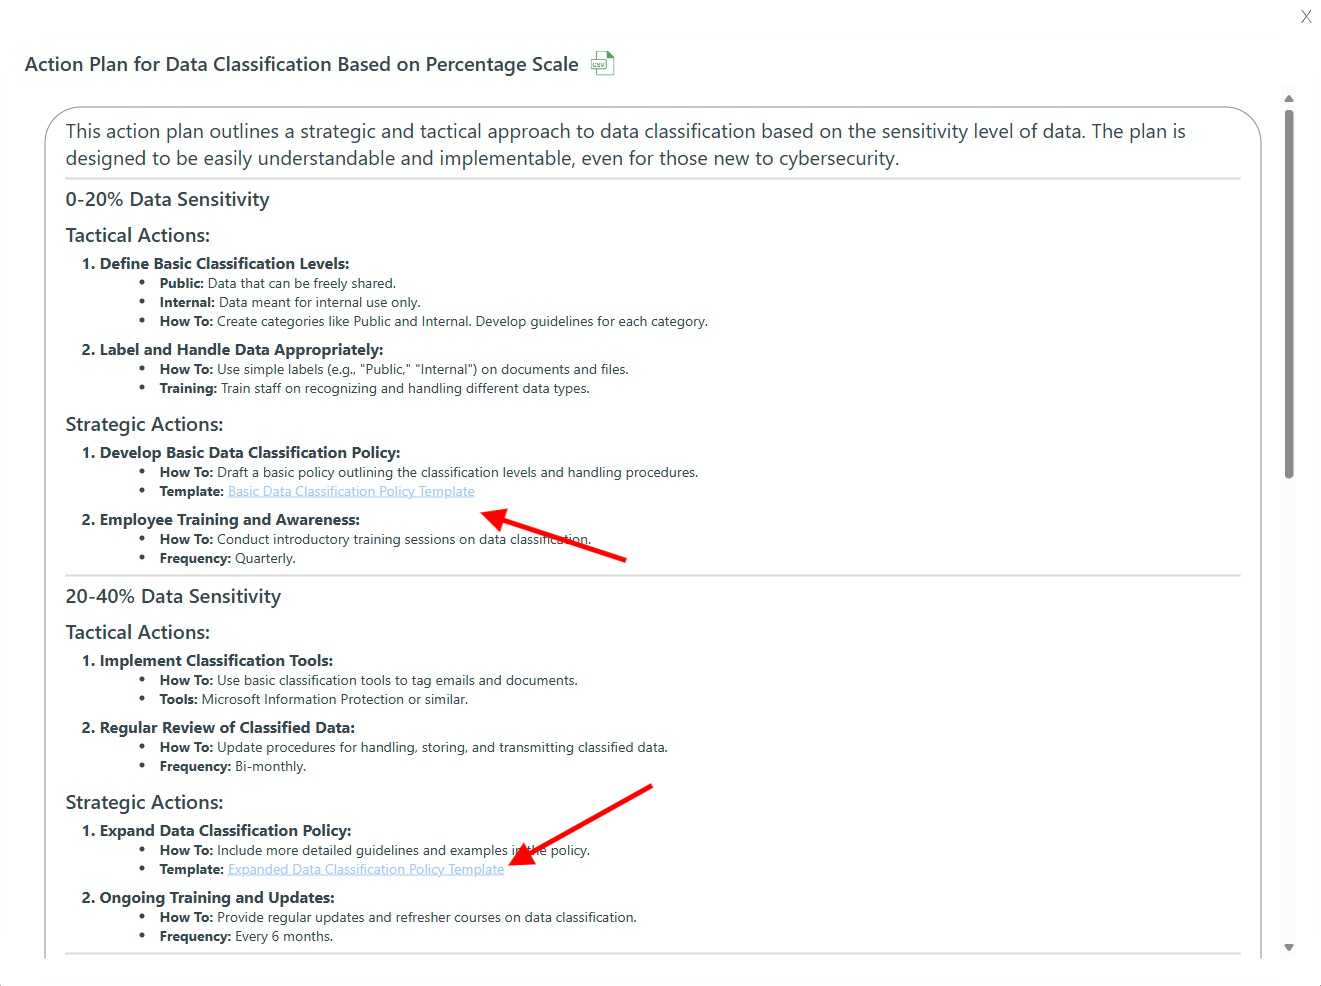Click the 0-20% Data Sensitivity heading
The image size is (1321, 986).
click(167, 200)
